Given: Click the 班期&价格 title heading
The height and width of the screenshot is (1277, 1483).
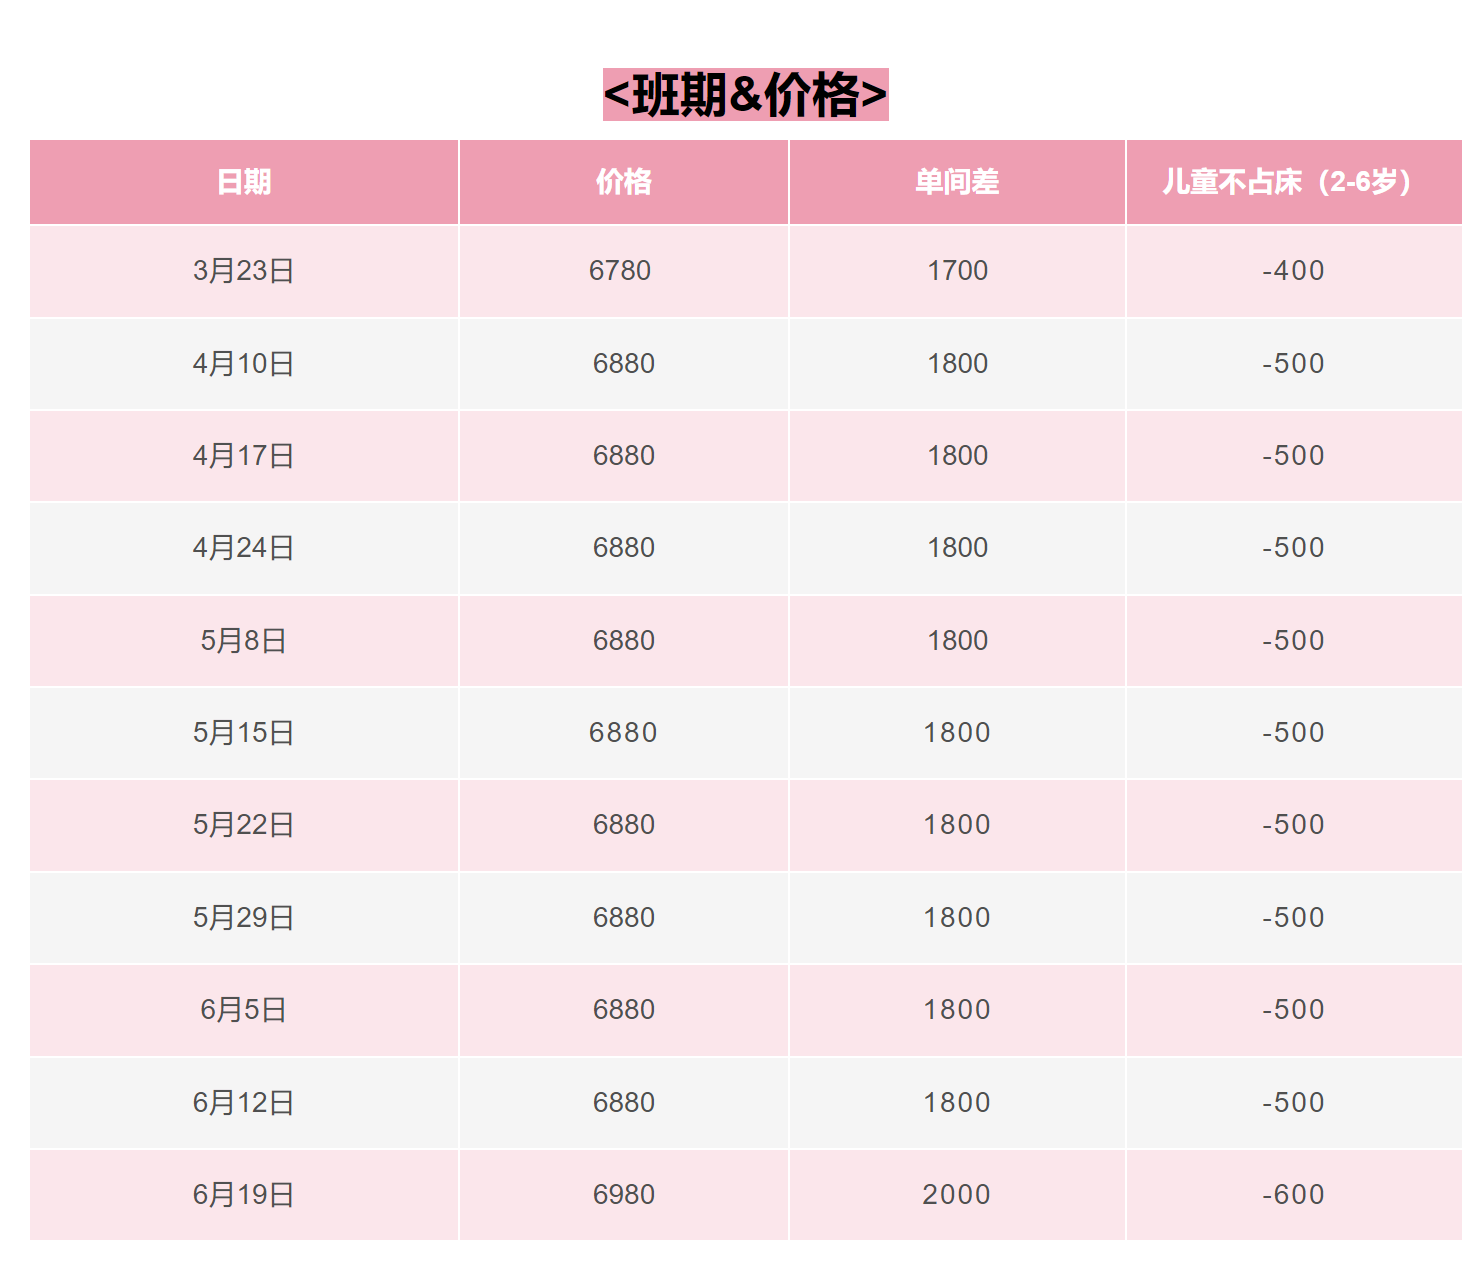Looking at the screenshot, I should click(745, 95).
